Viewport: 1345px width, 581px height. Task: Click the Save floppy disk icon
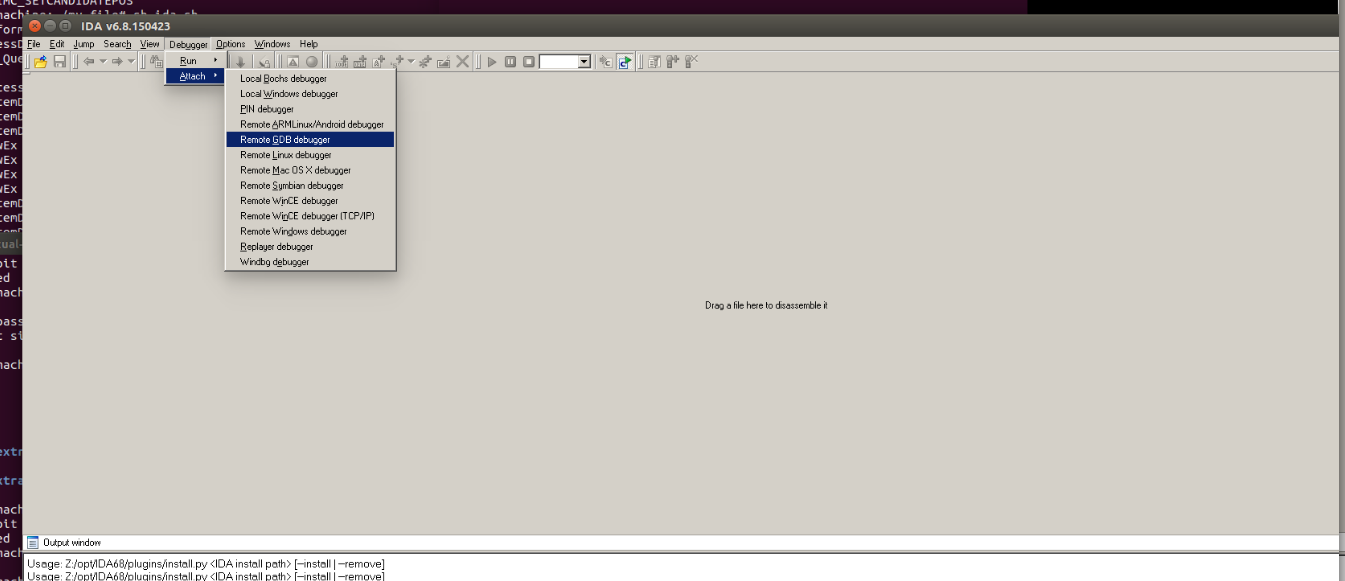tap(59, 62)
